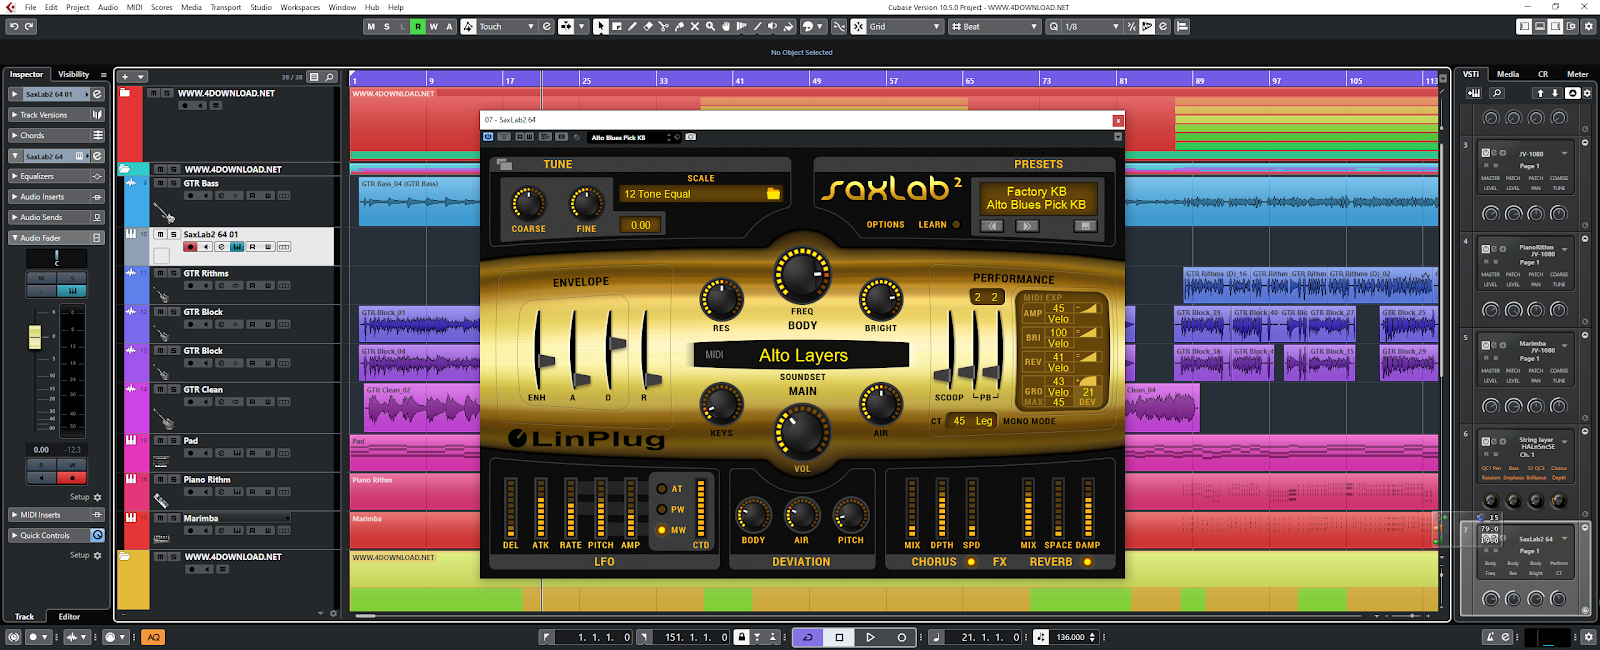Go to previous preset in SaxLab

point(992,226)
